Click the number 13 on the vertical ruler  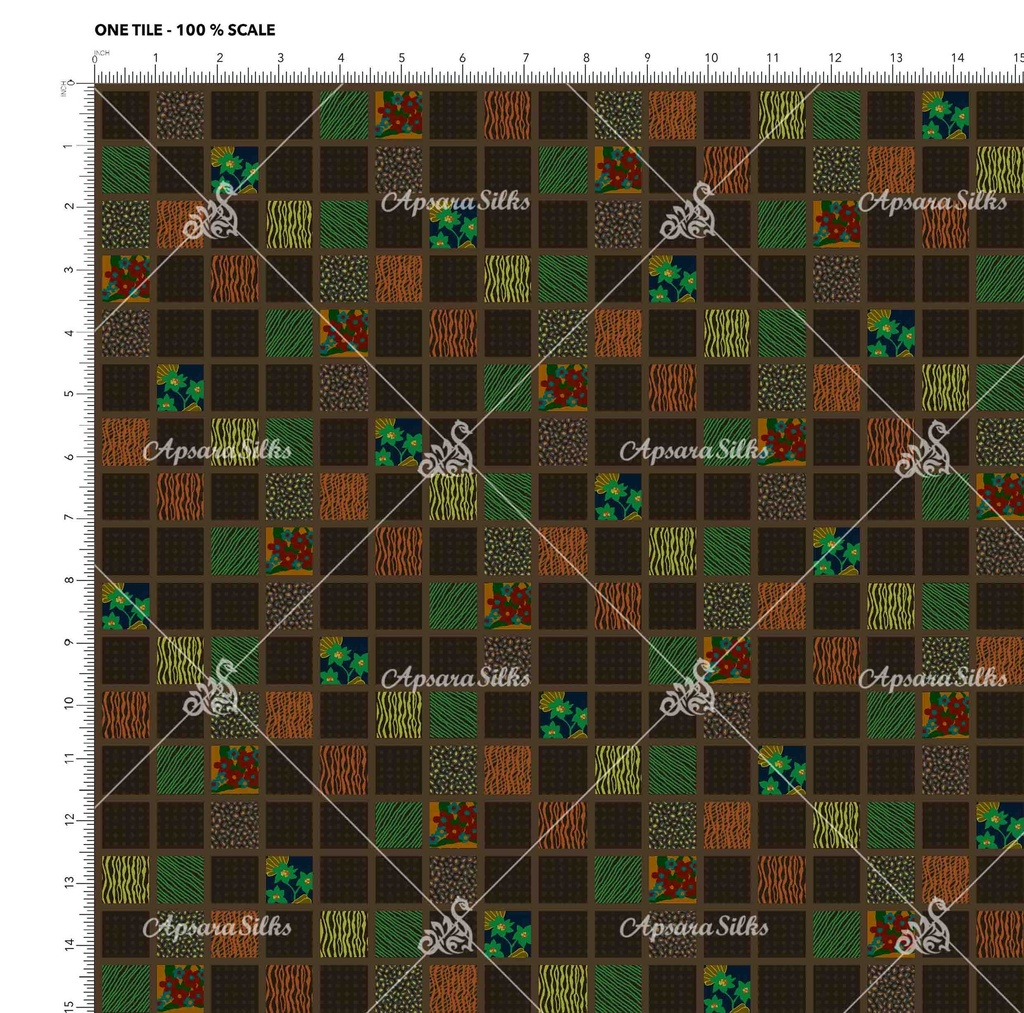[68, 883]
